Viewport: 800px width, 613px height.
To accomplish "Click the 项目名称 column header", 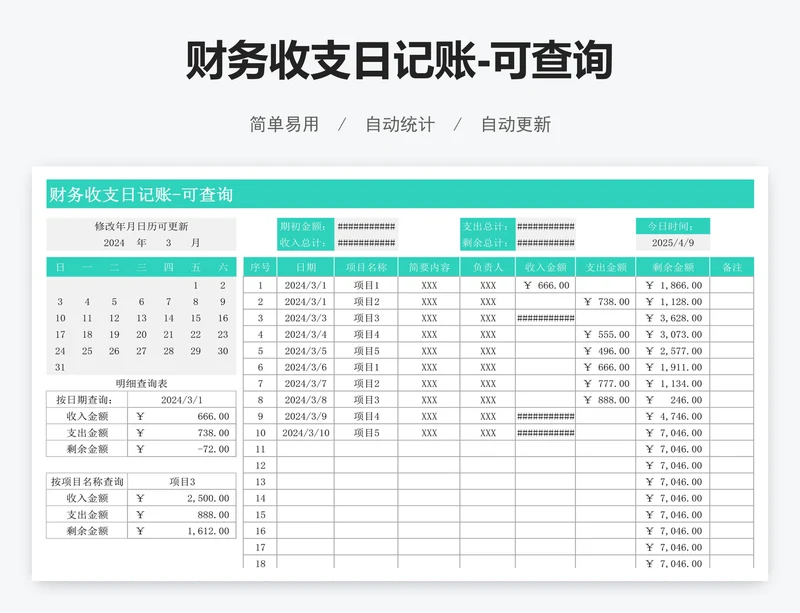I will 366,267.
